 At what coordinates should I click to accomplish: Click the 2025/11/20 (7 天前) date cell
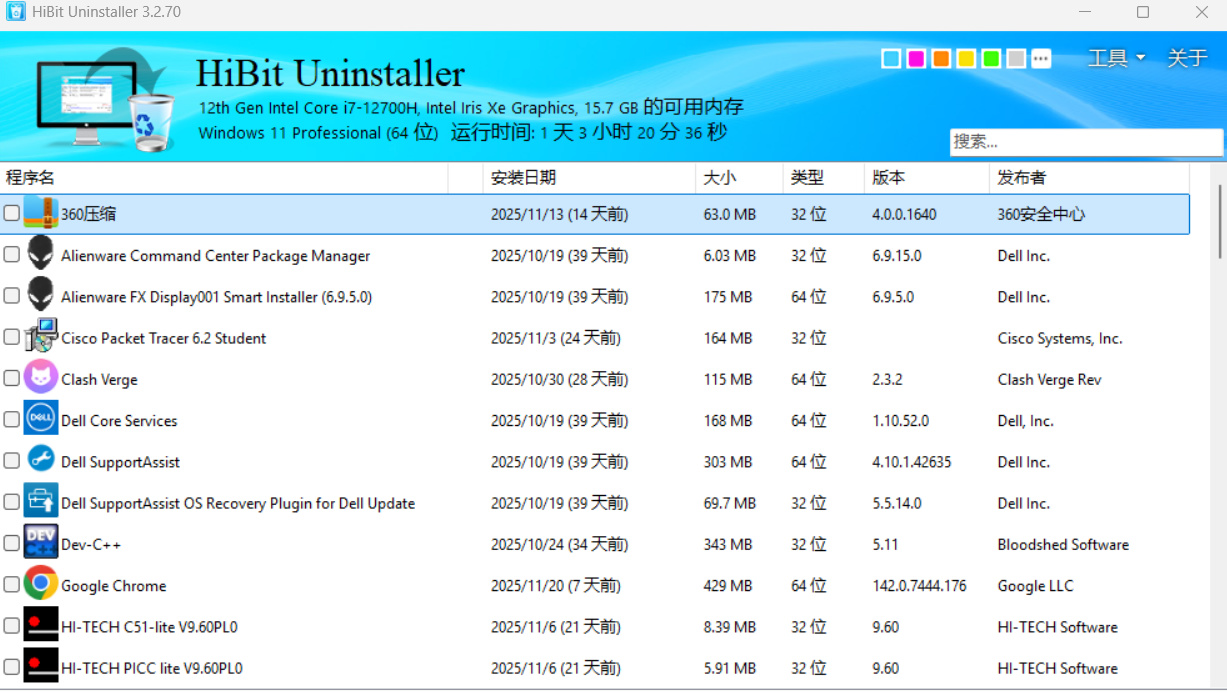click(556, 586)
